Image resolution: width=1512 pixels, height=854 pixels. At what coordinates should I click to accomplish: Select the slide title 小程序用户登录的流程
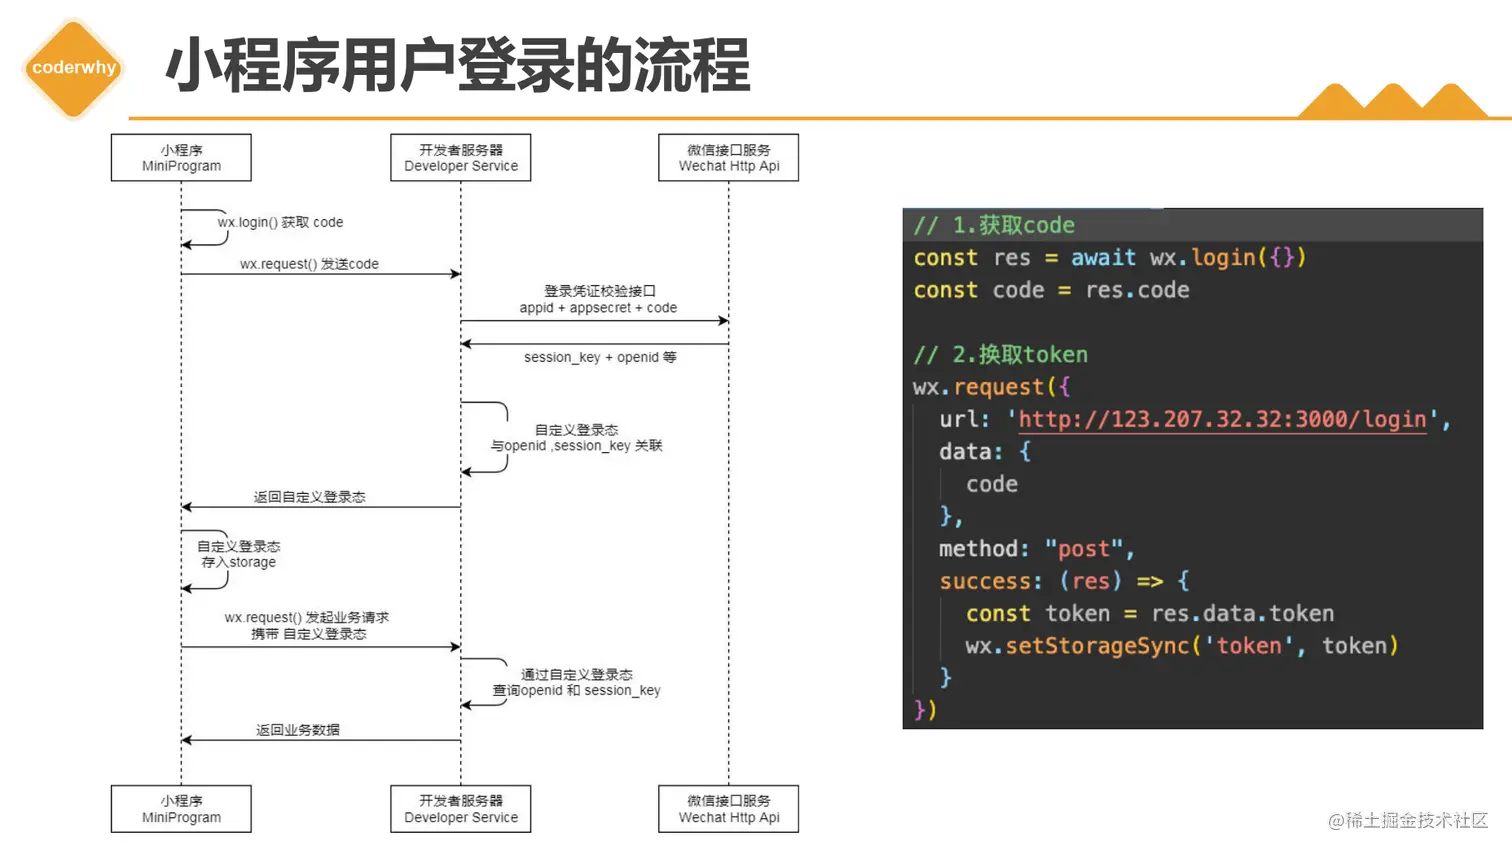point(458,66)
